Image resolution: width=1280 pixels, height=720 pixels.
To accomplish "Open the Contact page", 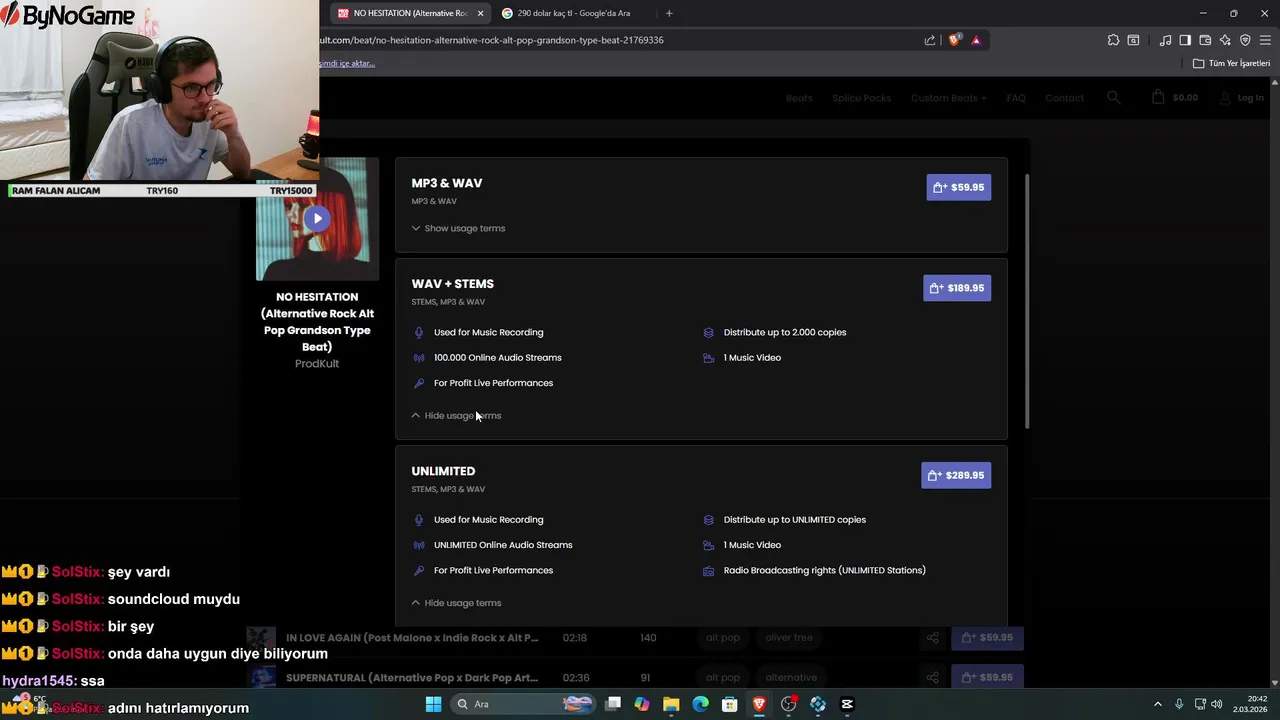I will pyautogui.click(x=1064, y=98).
